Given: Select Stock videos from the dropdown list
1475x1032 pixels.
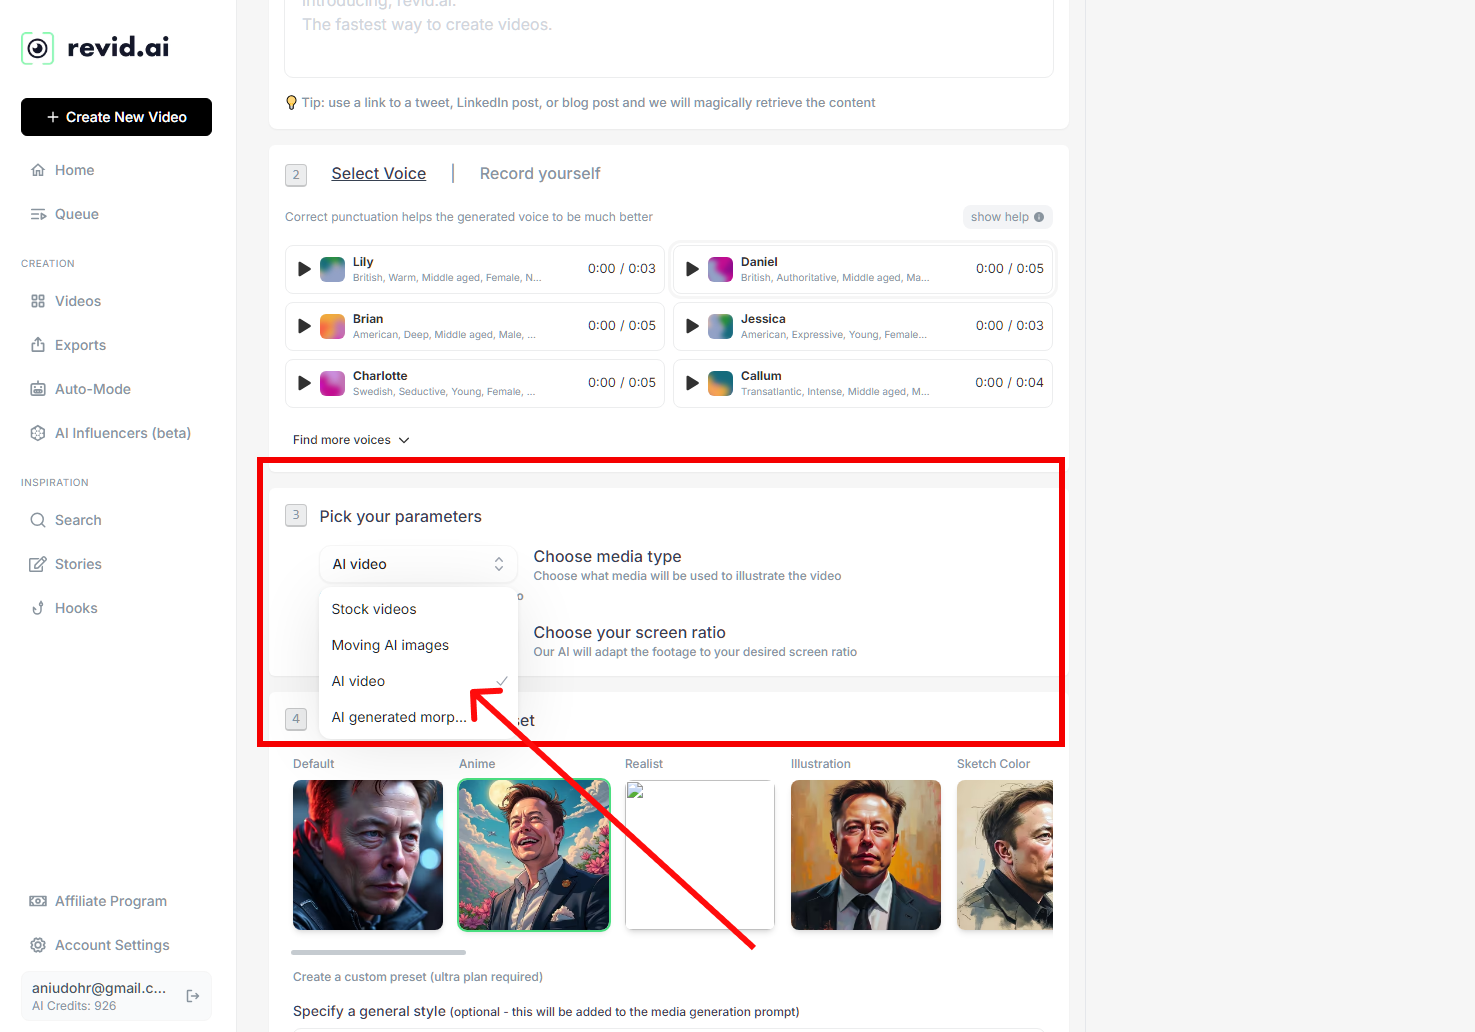Looking at the screenshot, I should [374, 609].
